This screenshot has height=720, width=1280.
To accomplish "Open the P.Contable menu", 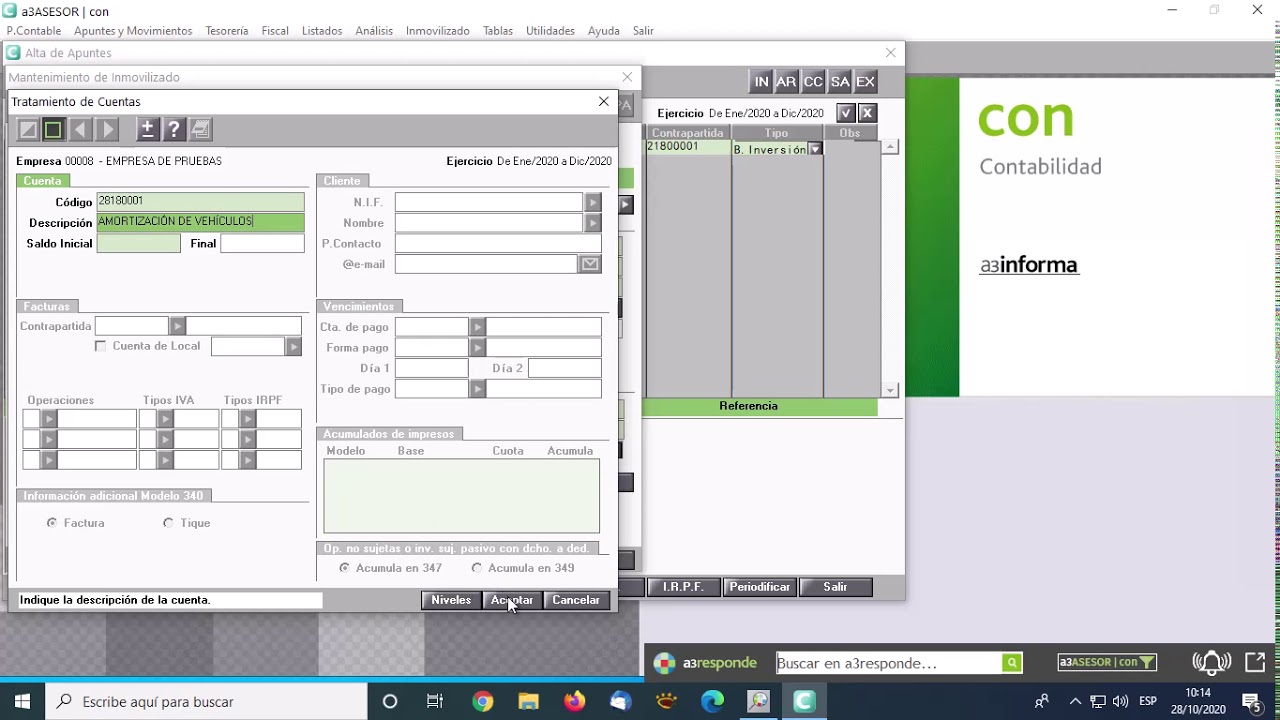I will [x=34, y=31].
